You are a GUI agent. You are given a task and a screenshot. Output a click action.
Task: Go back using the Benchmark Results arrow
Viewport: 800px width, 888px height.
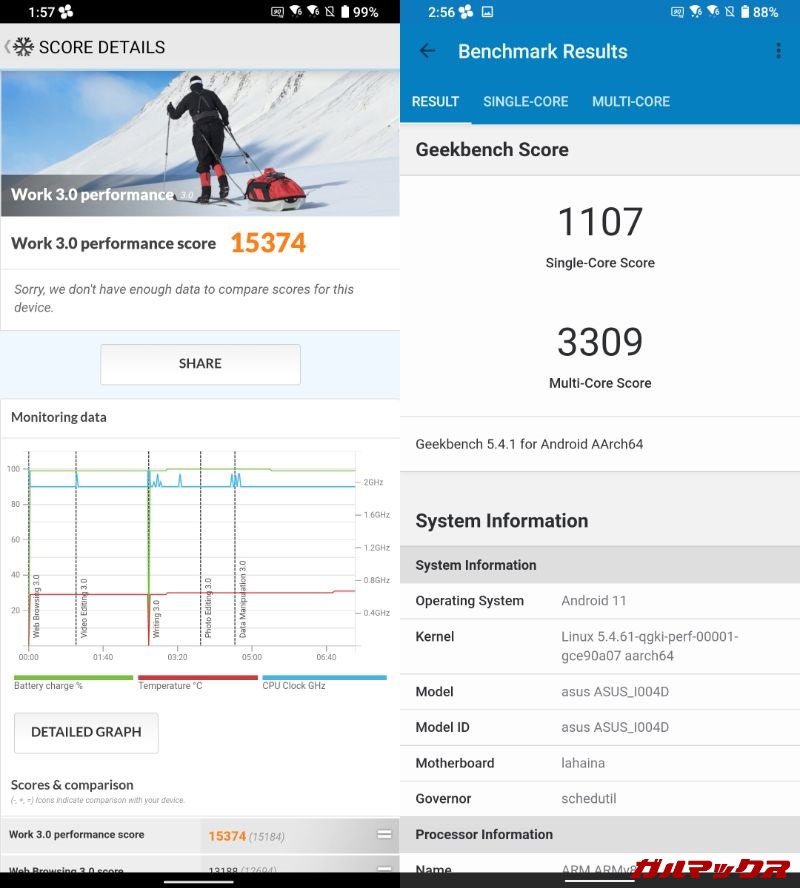click(427, 51)
